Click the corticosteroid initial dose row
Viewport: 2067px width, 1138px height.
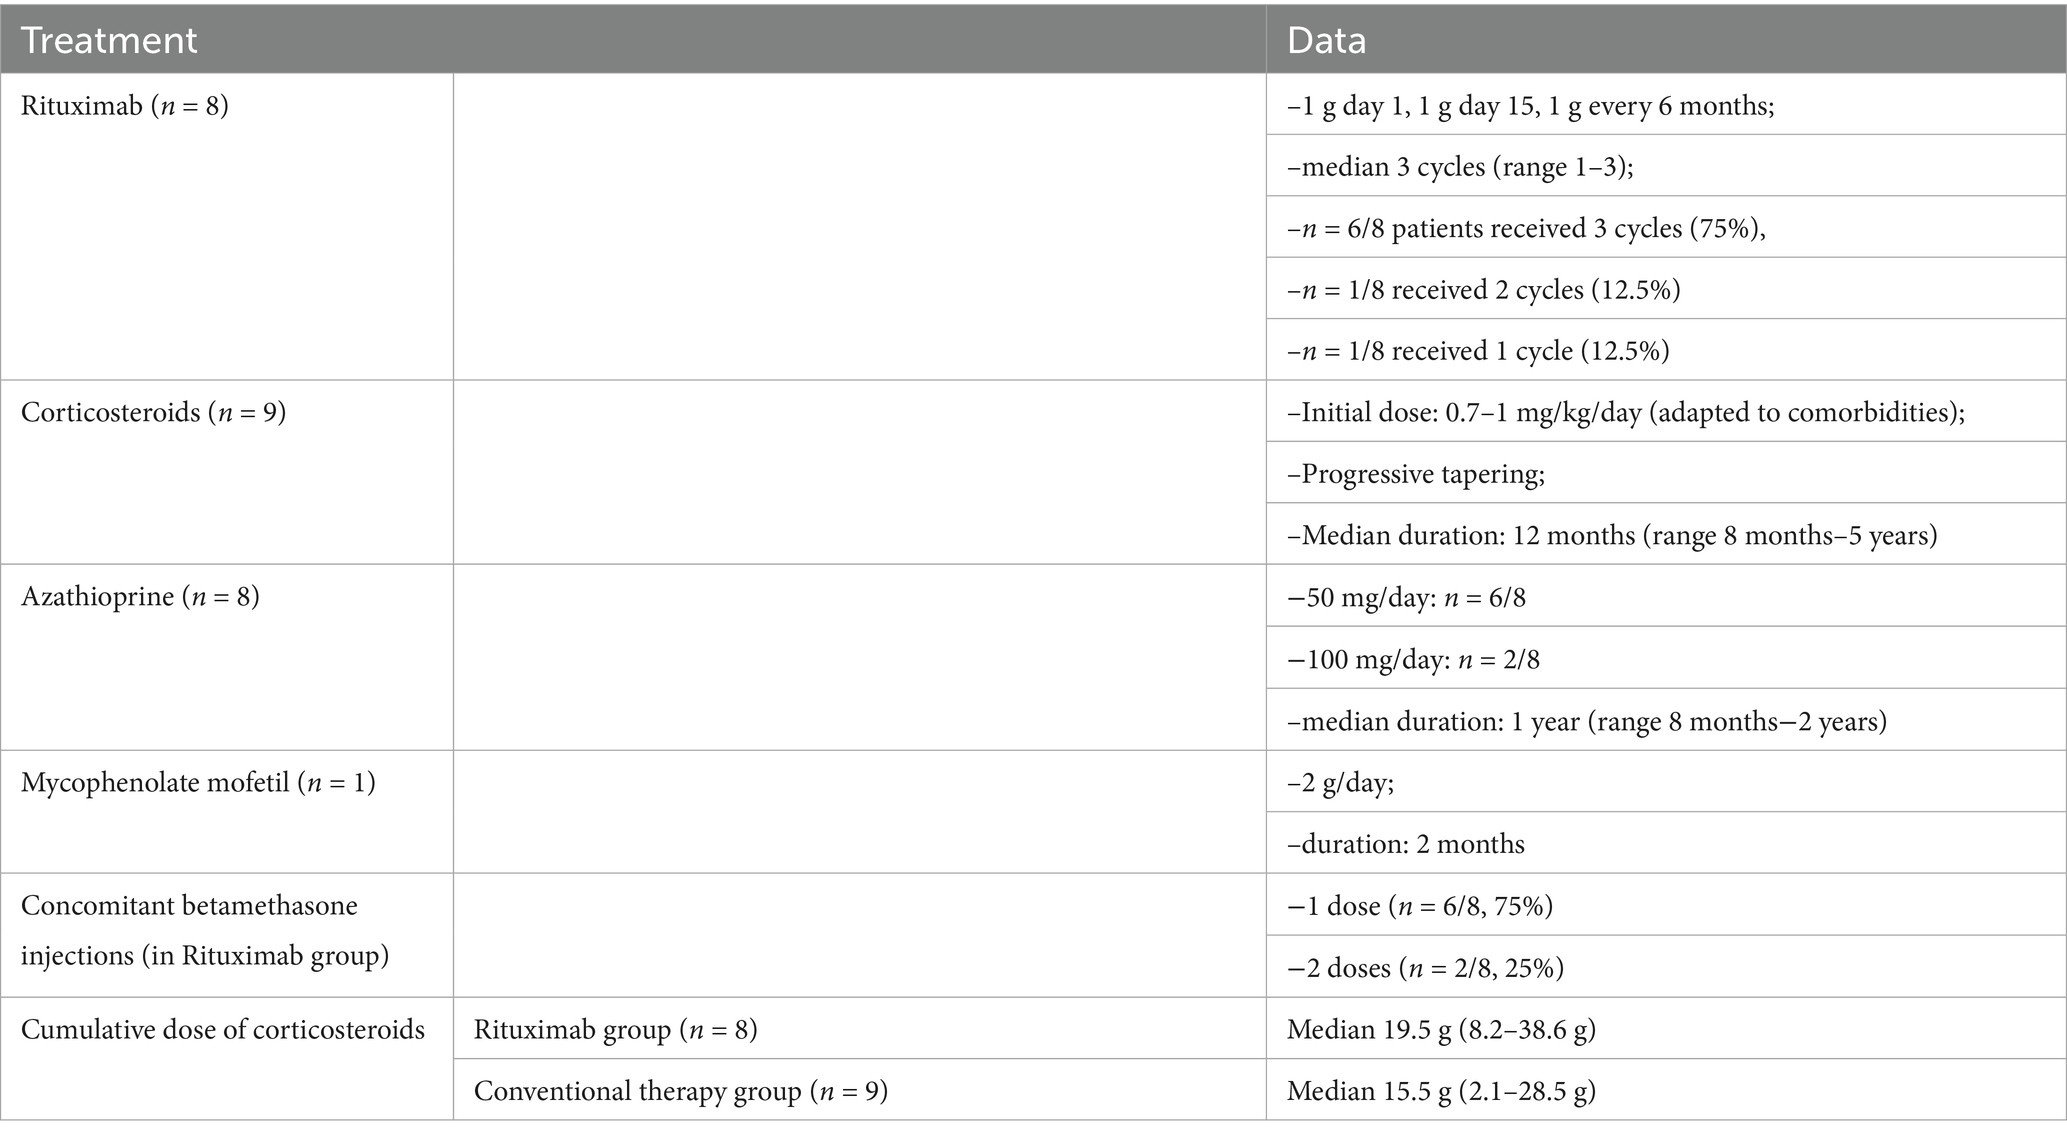point(1625,412)
